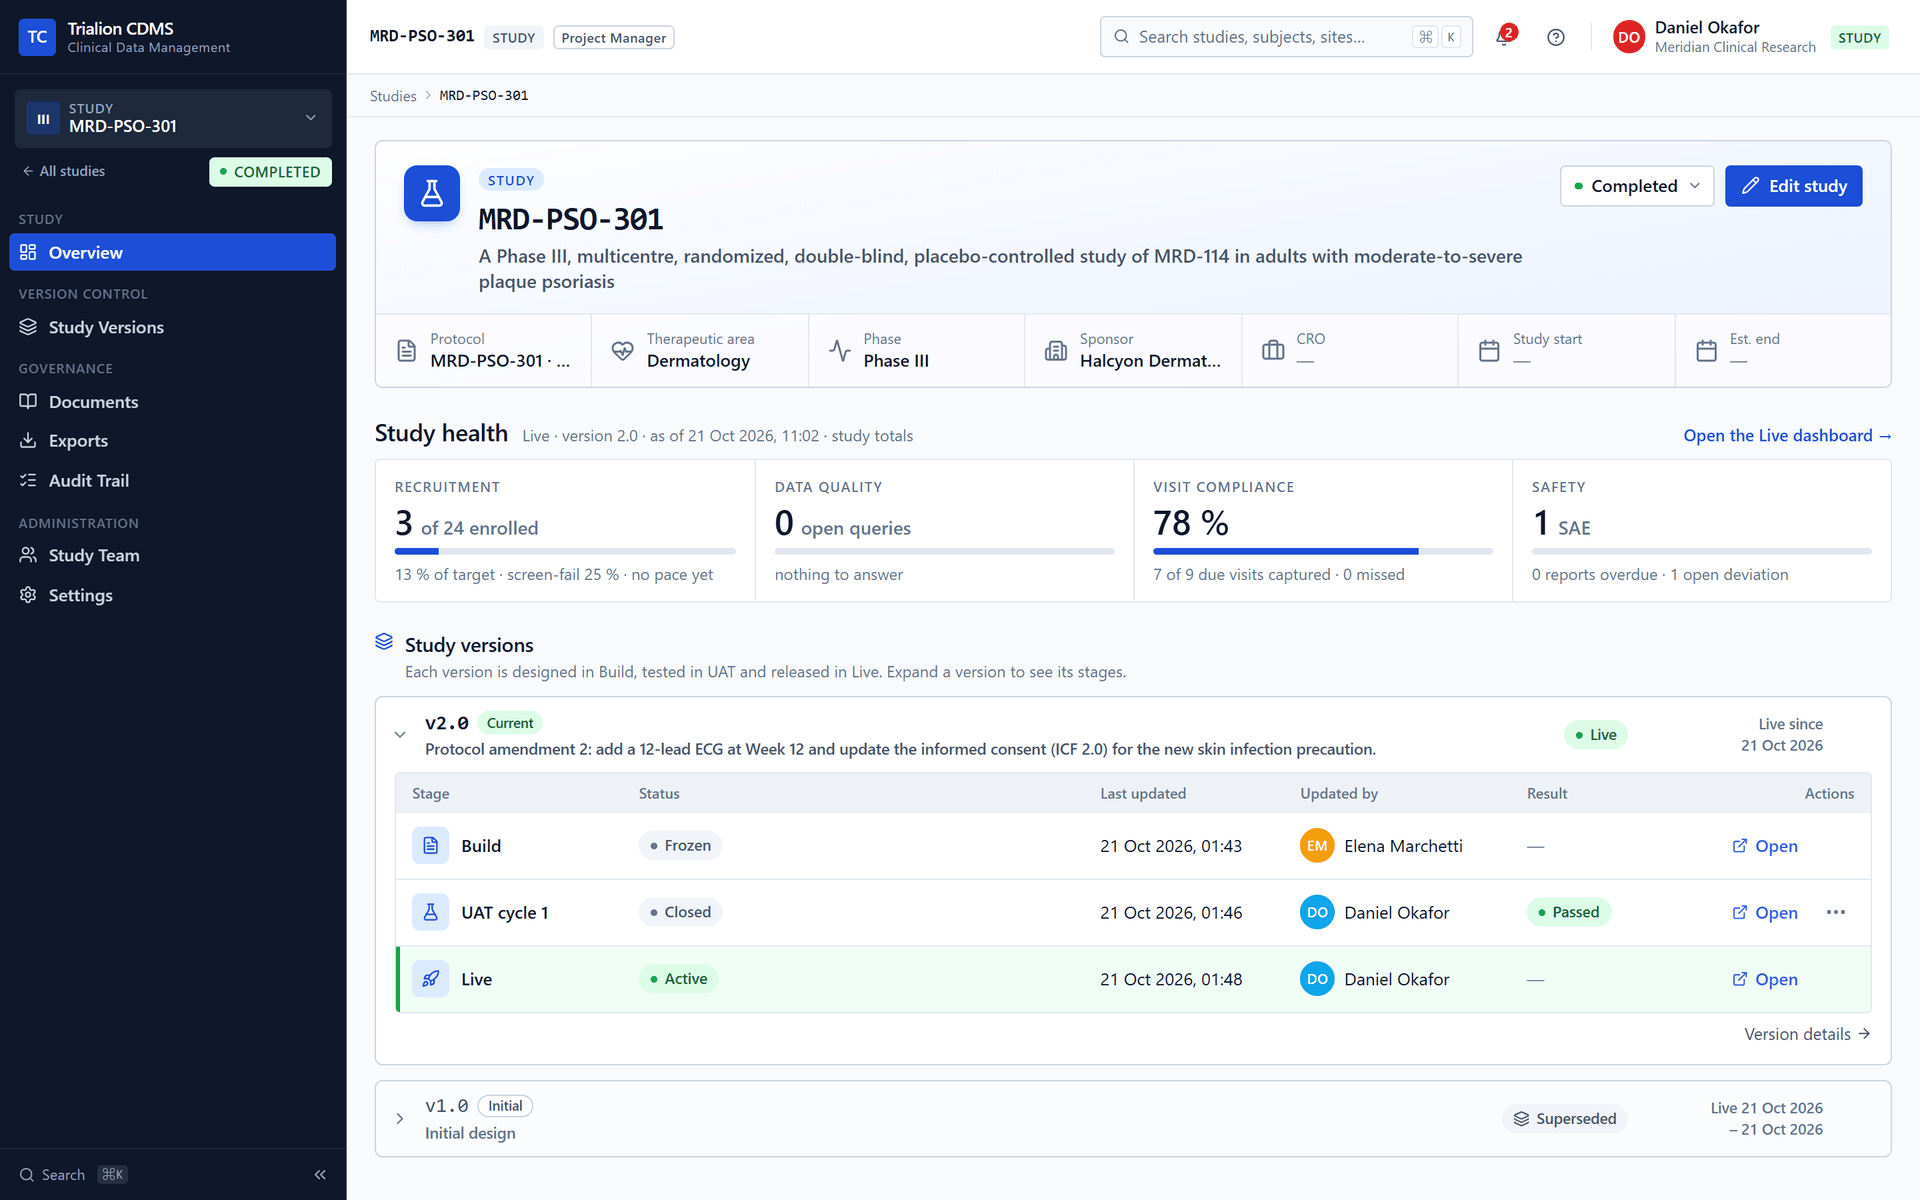Click the Protocol document icon
The height and width of the screenshot is (1200, 1920).
tap(406, 351)
